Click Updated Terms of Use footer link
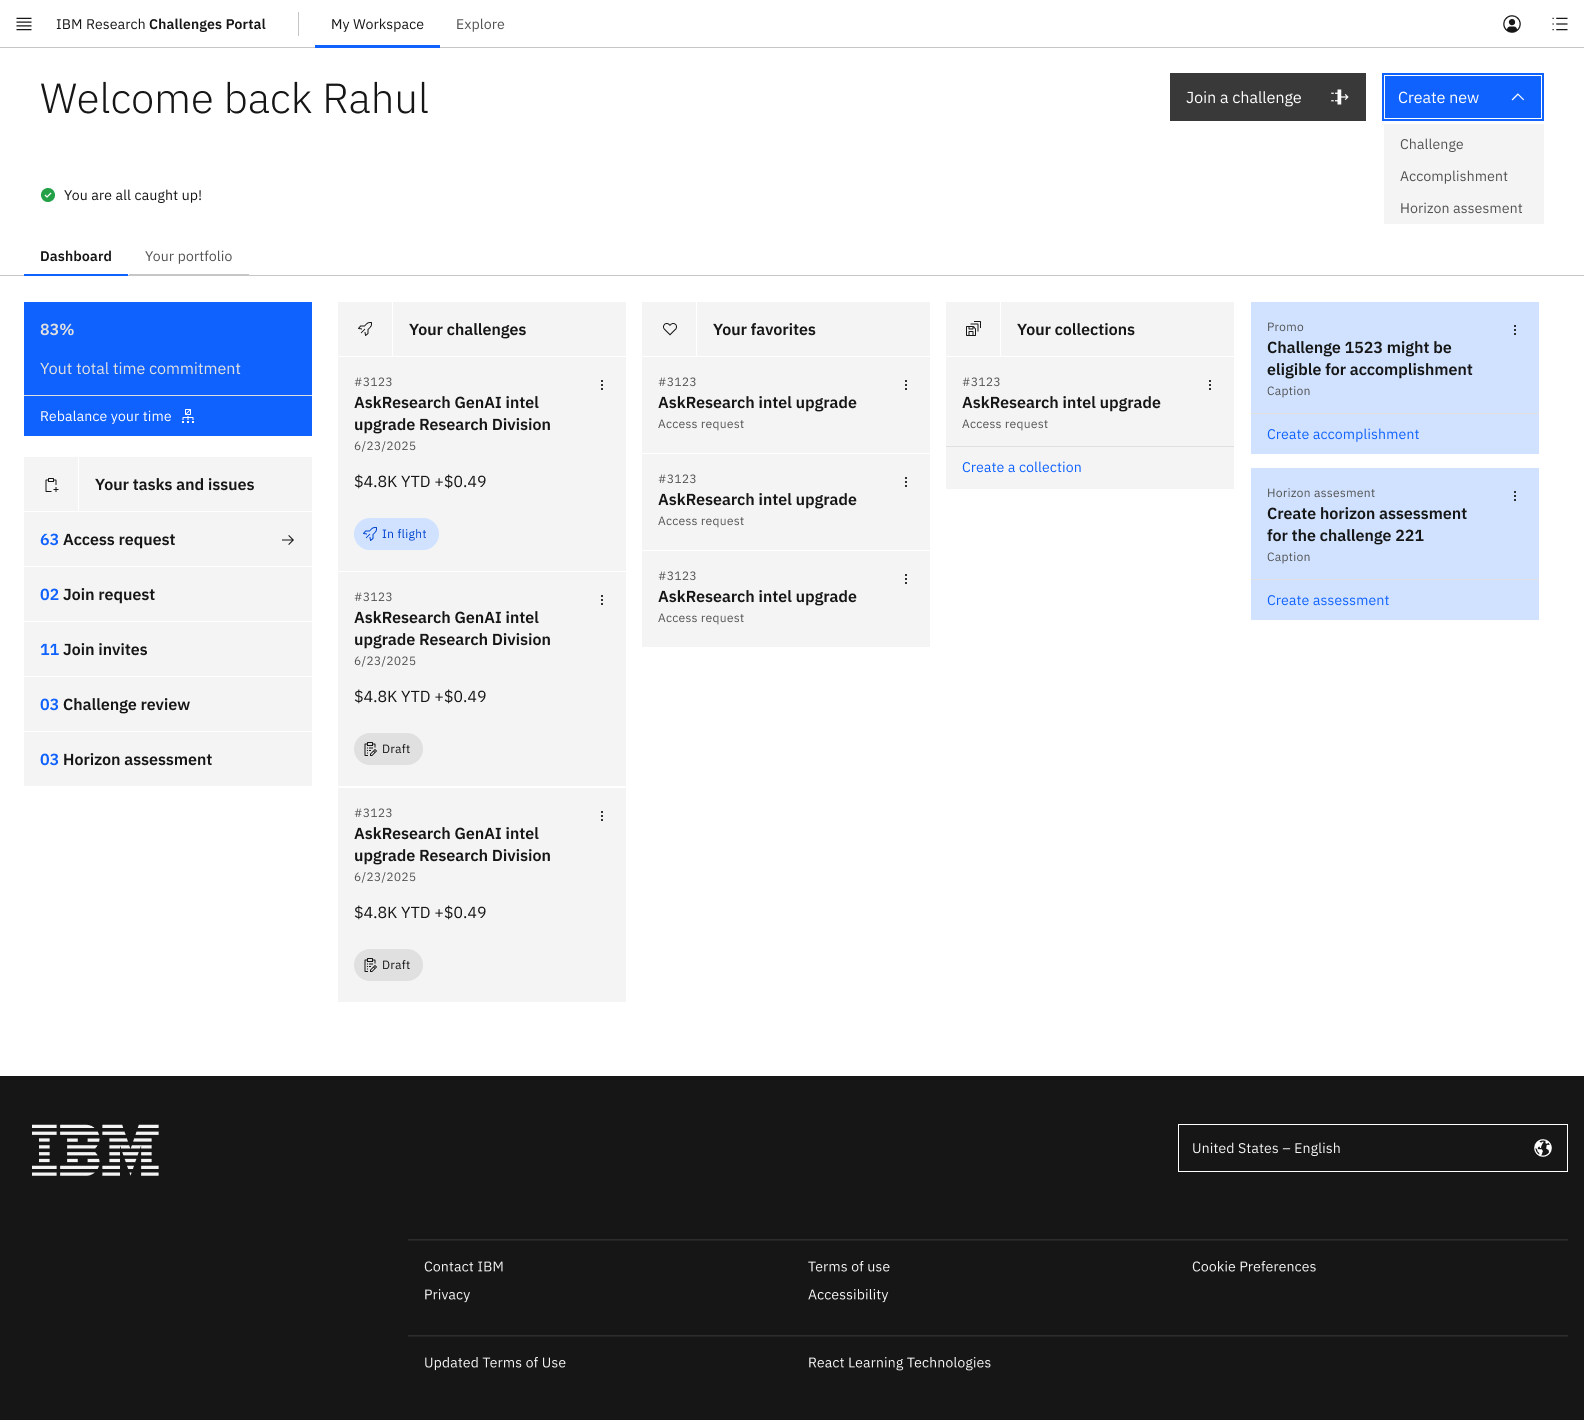This screenshot has width=1584, height=1420. [495, 1362]
